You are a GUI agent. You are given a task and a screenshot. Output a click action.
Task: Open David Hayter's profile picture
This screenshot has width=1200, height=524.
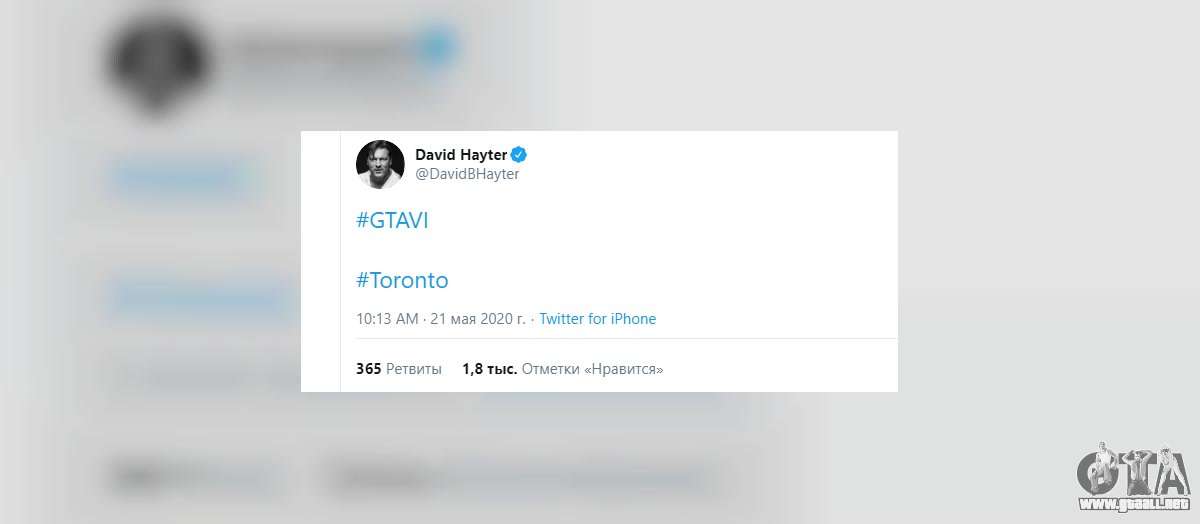(x=380, y=164)
